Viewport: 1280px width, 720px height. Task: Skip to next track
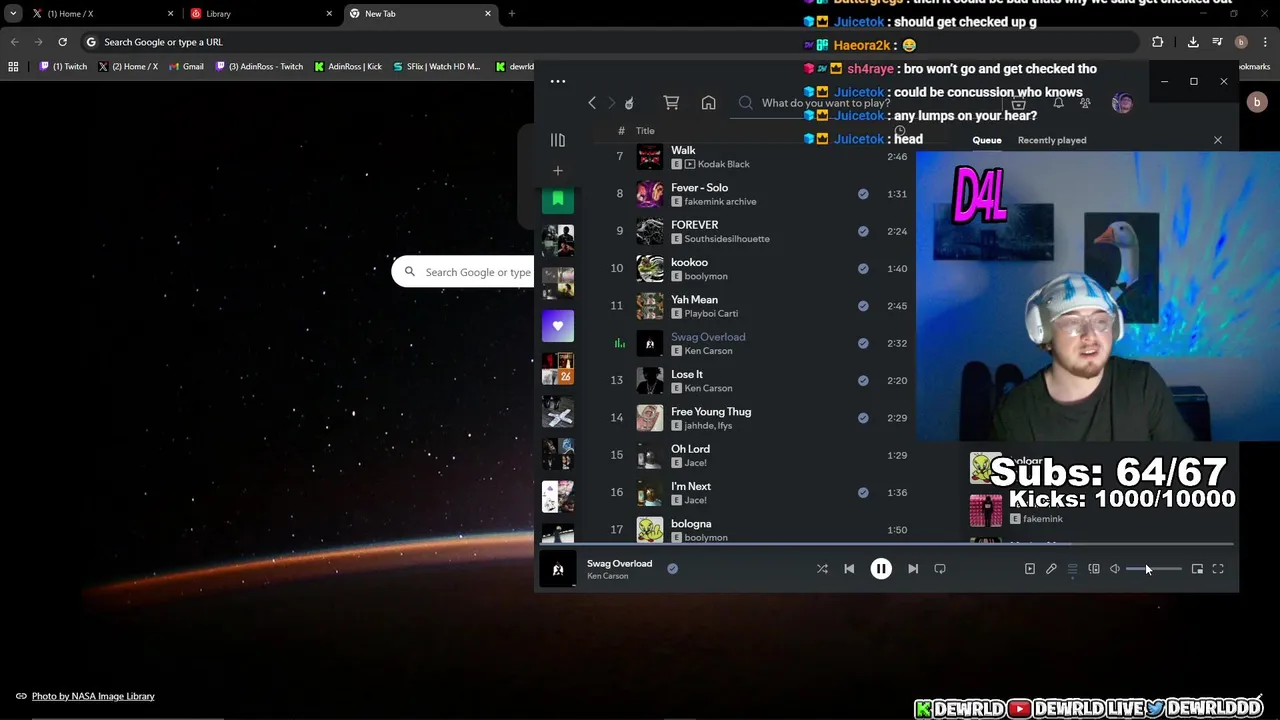(913, 569)
